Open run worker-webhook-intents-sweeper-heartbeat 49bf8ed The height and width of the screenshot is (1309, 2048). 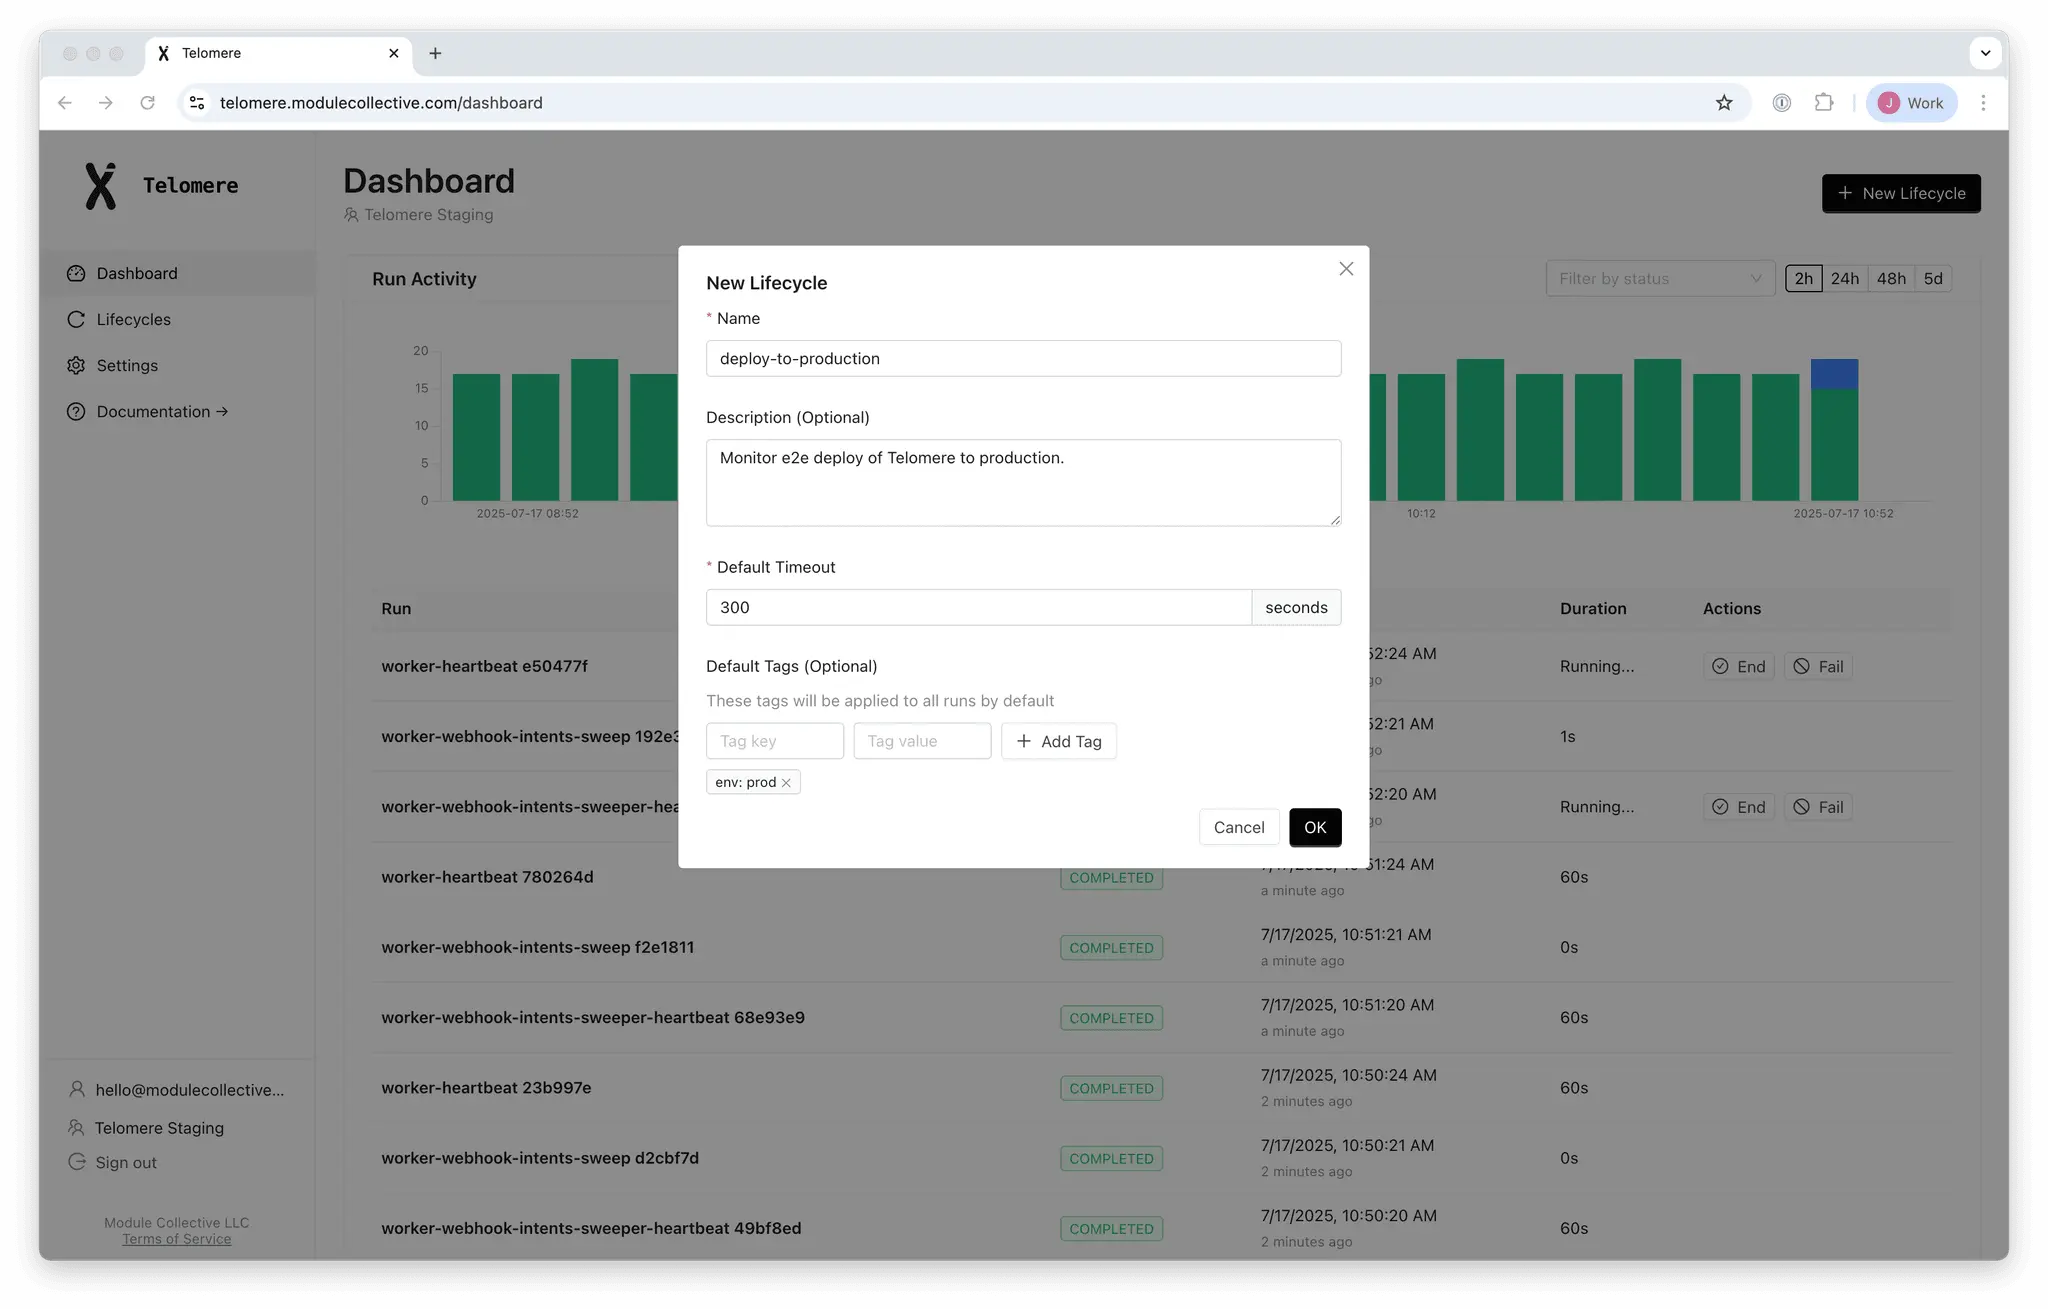[x=591, y=1229]
